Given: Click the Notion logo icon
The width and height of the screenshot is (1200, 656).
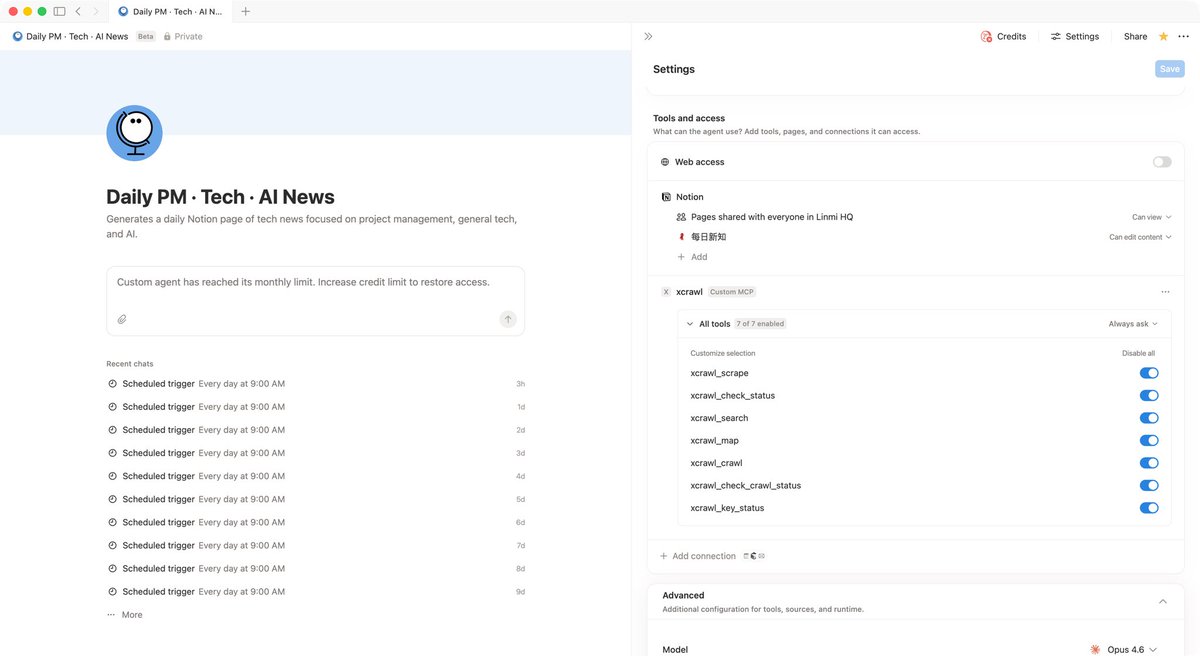Looking at the screenshot, I should pos(666,197).
